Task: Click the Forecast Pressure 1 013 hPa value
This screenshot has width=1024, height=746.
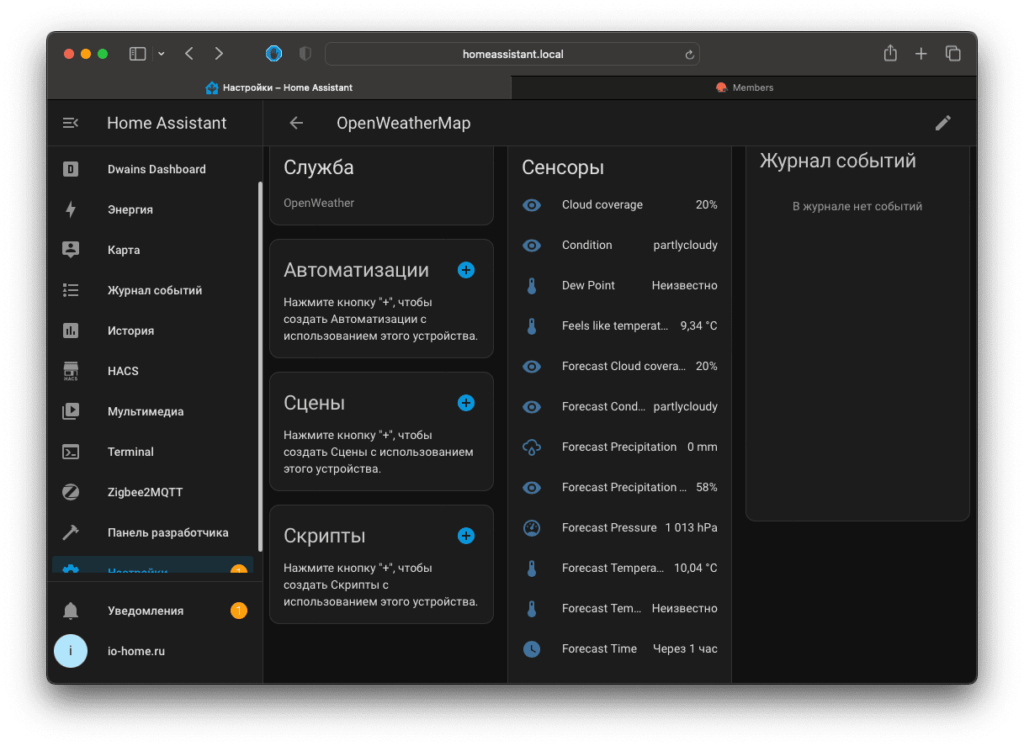Action: 691,528
